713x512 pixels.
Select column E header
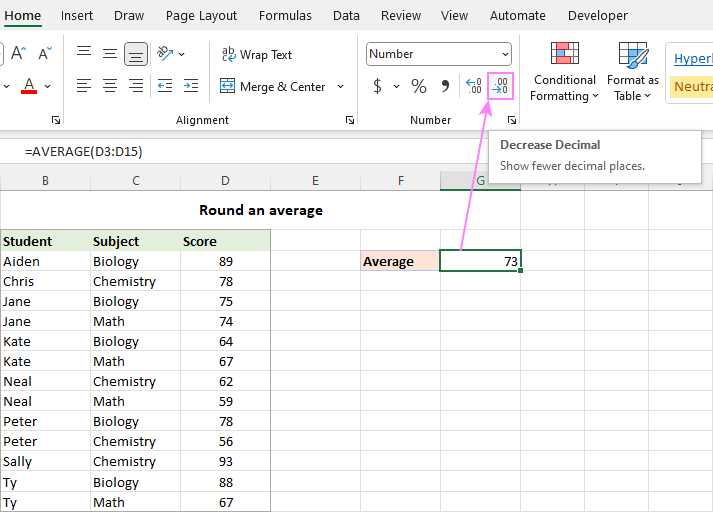click(x=316, y=181)
